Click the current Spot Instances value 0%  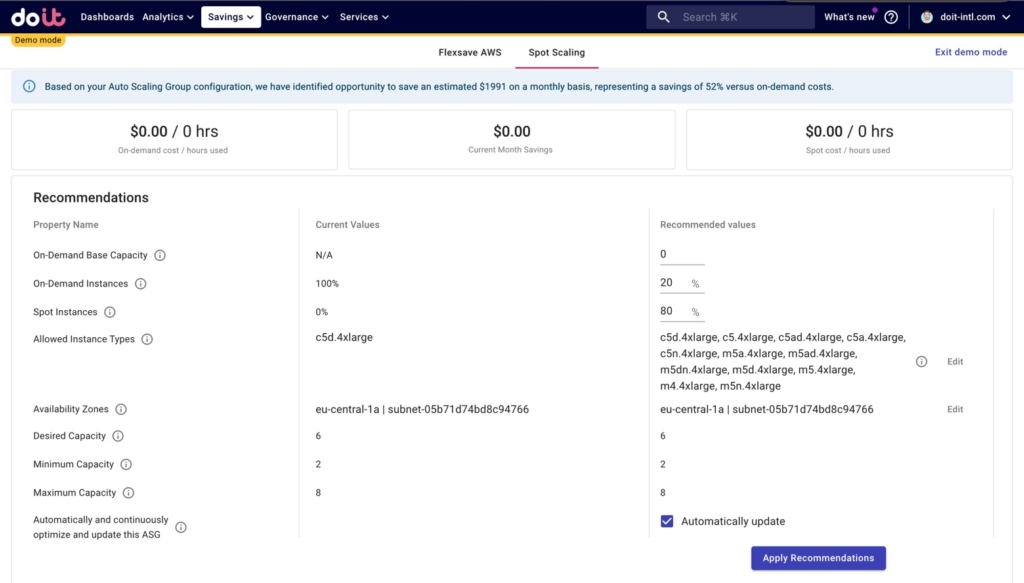tap(321, 312)
